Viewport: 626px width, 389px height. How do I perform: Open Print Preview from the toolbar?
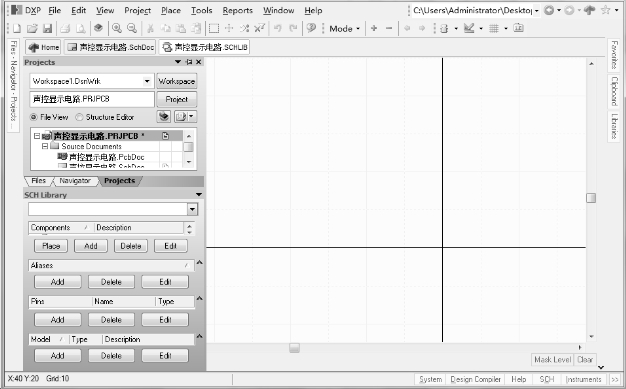pyautogui.click(x=81, y=28)
